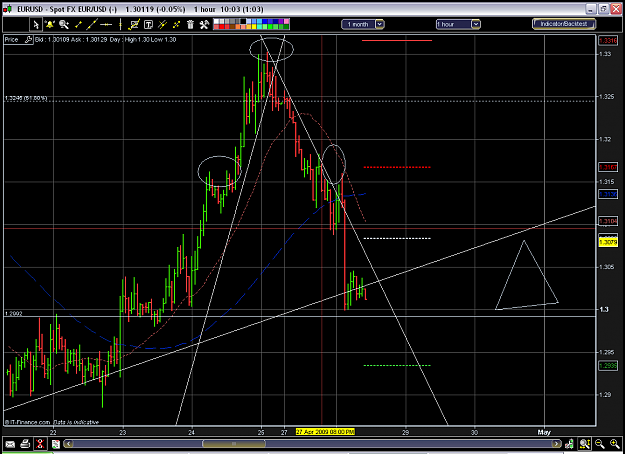Select the yellow chart pattern drawing tool
Image resolution: width=625 pixels, height=454 pixels.
point(134,25)
